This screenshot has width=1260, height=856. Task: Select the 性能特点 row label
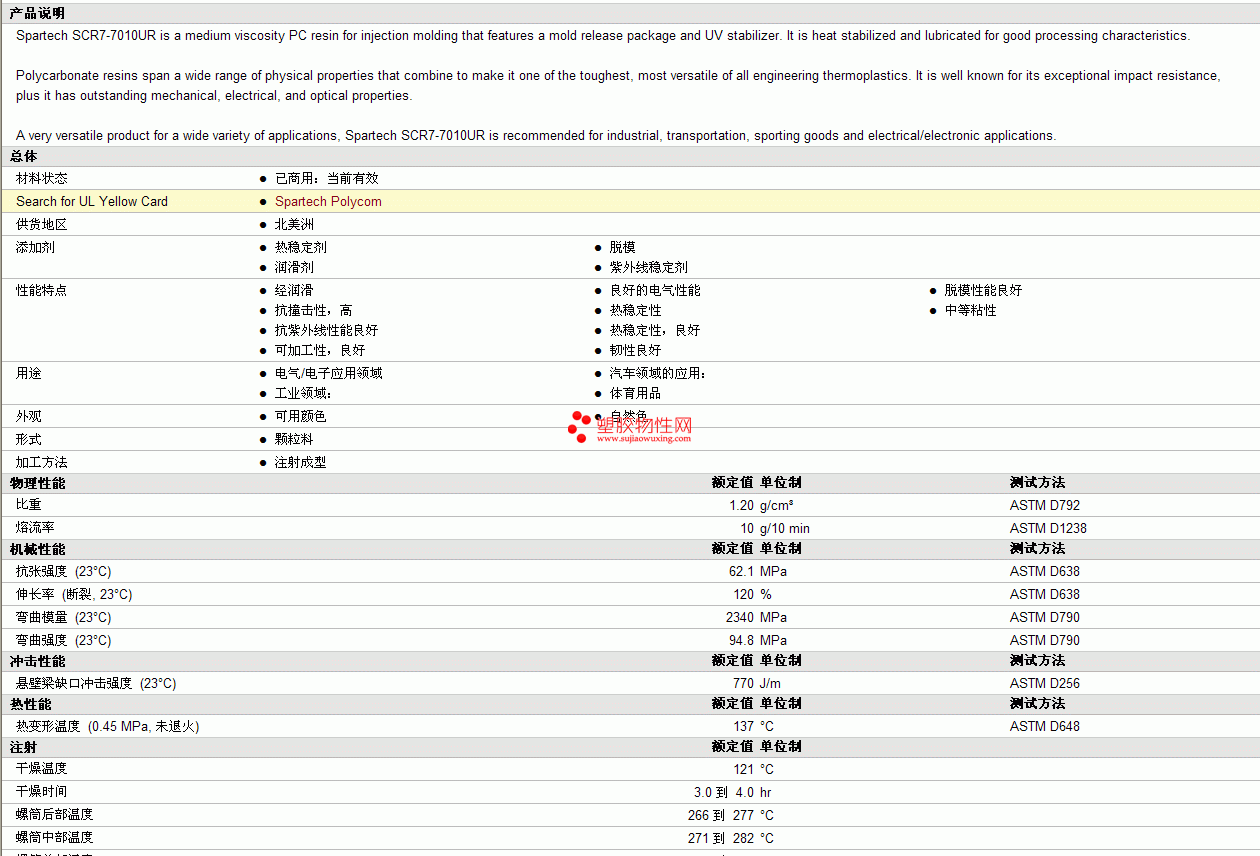pyautogui.click(x=42, y=290)
